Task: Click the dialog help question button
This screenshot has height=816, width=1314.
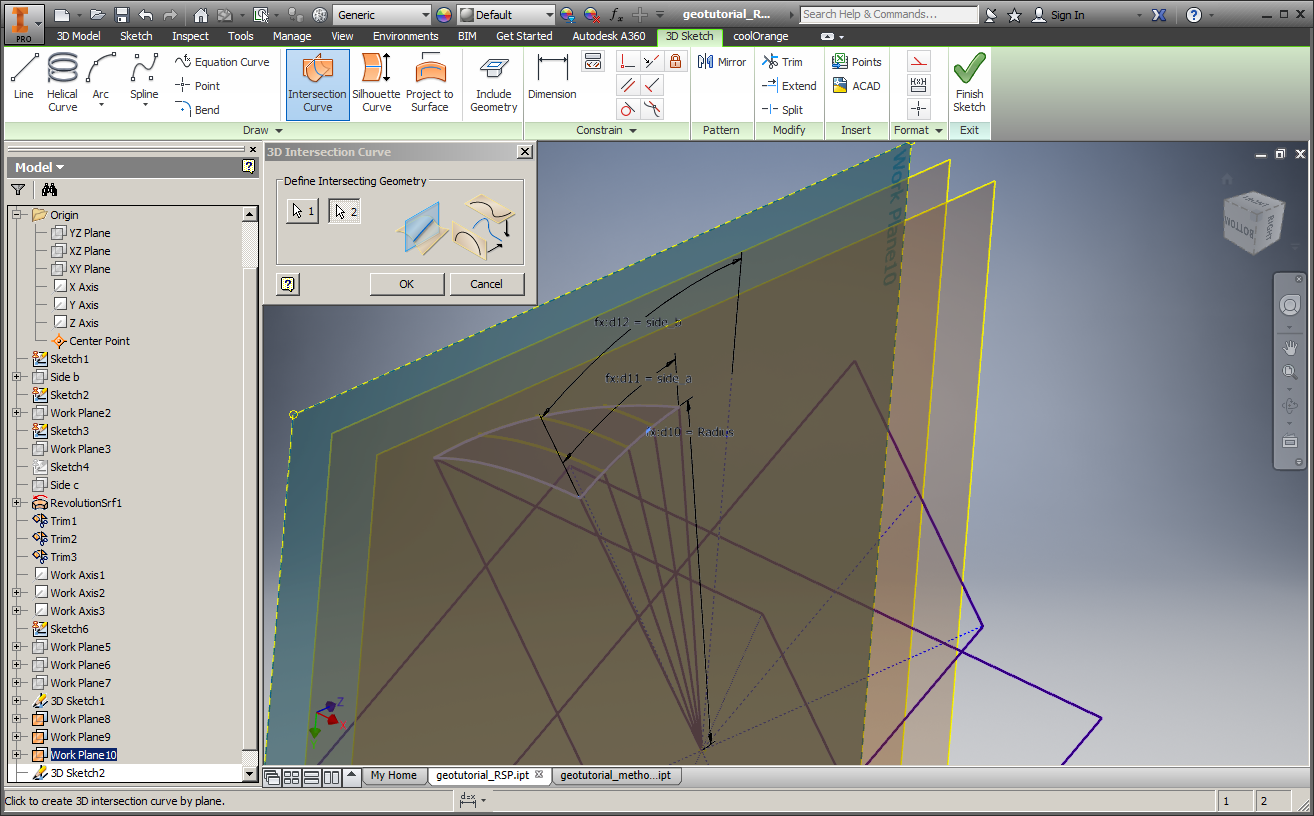Action: click(287, 284)
